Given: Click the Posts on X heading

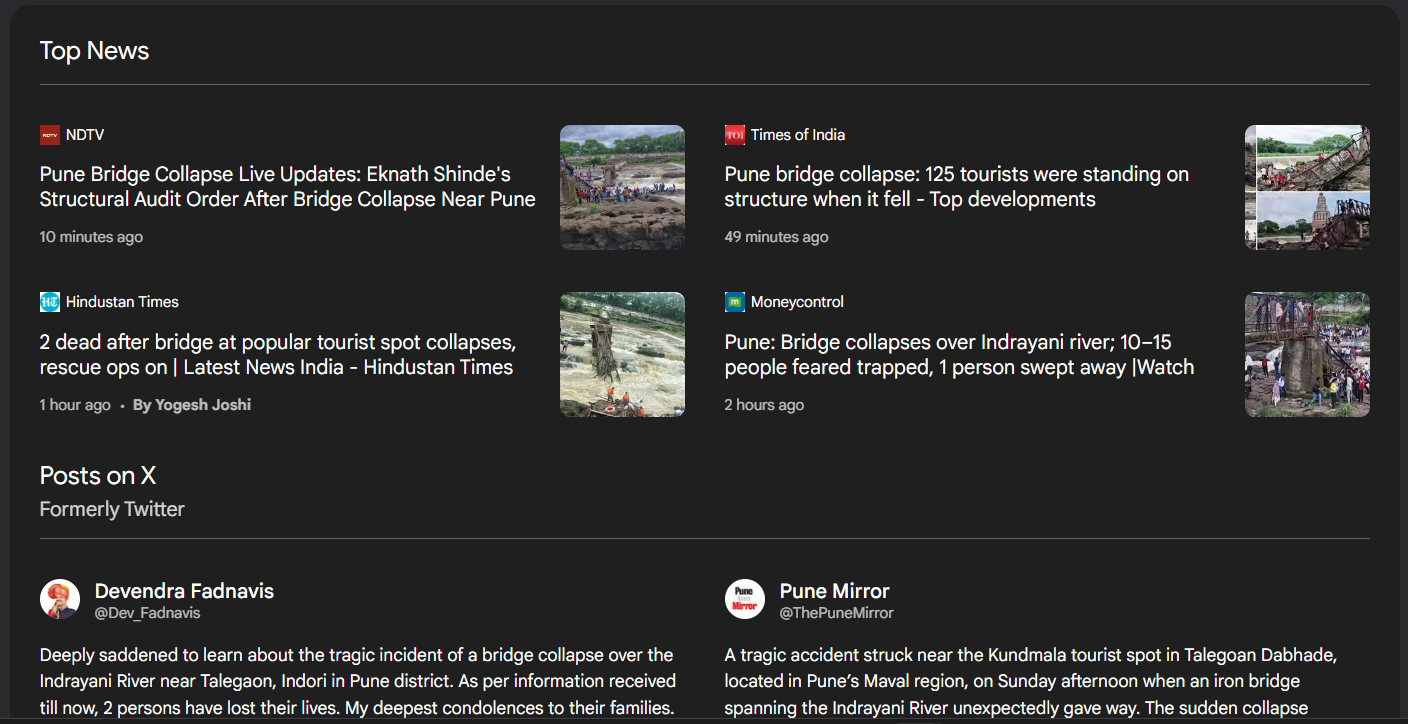Looking at the screenshot, I should [98, 475].
